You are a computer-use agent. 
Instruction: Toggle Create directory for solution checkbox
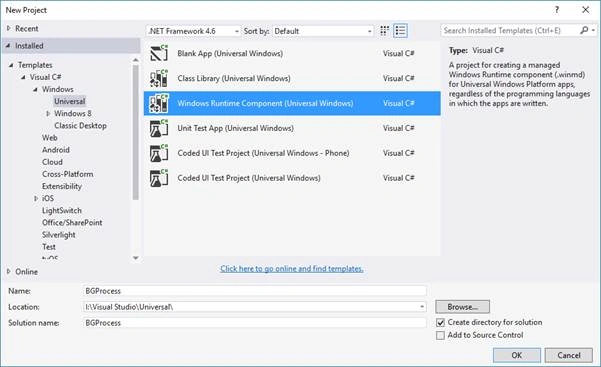pos(440,323)
